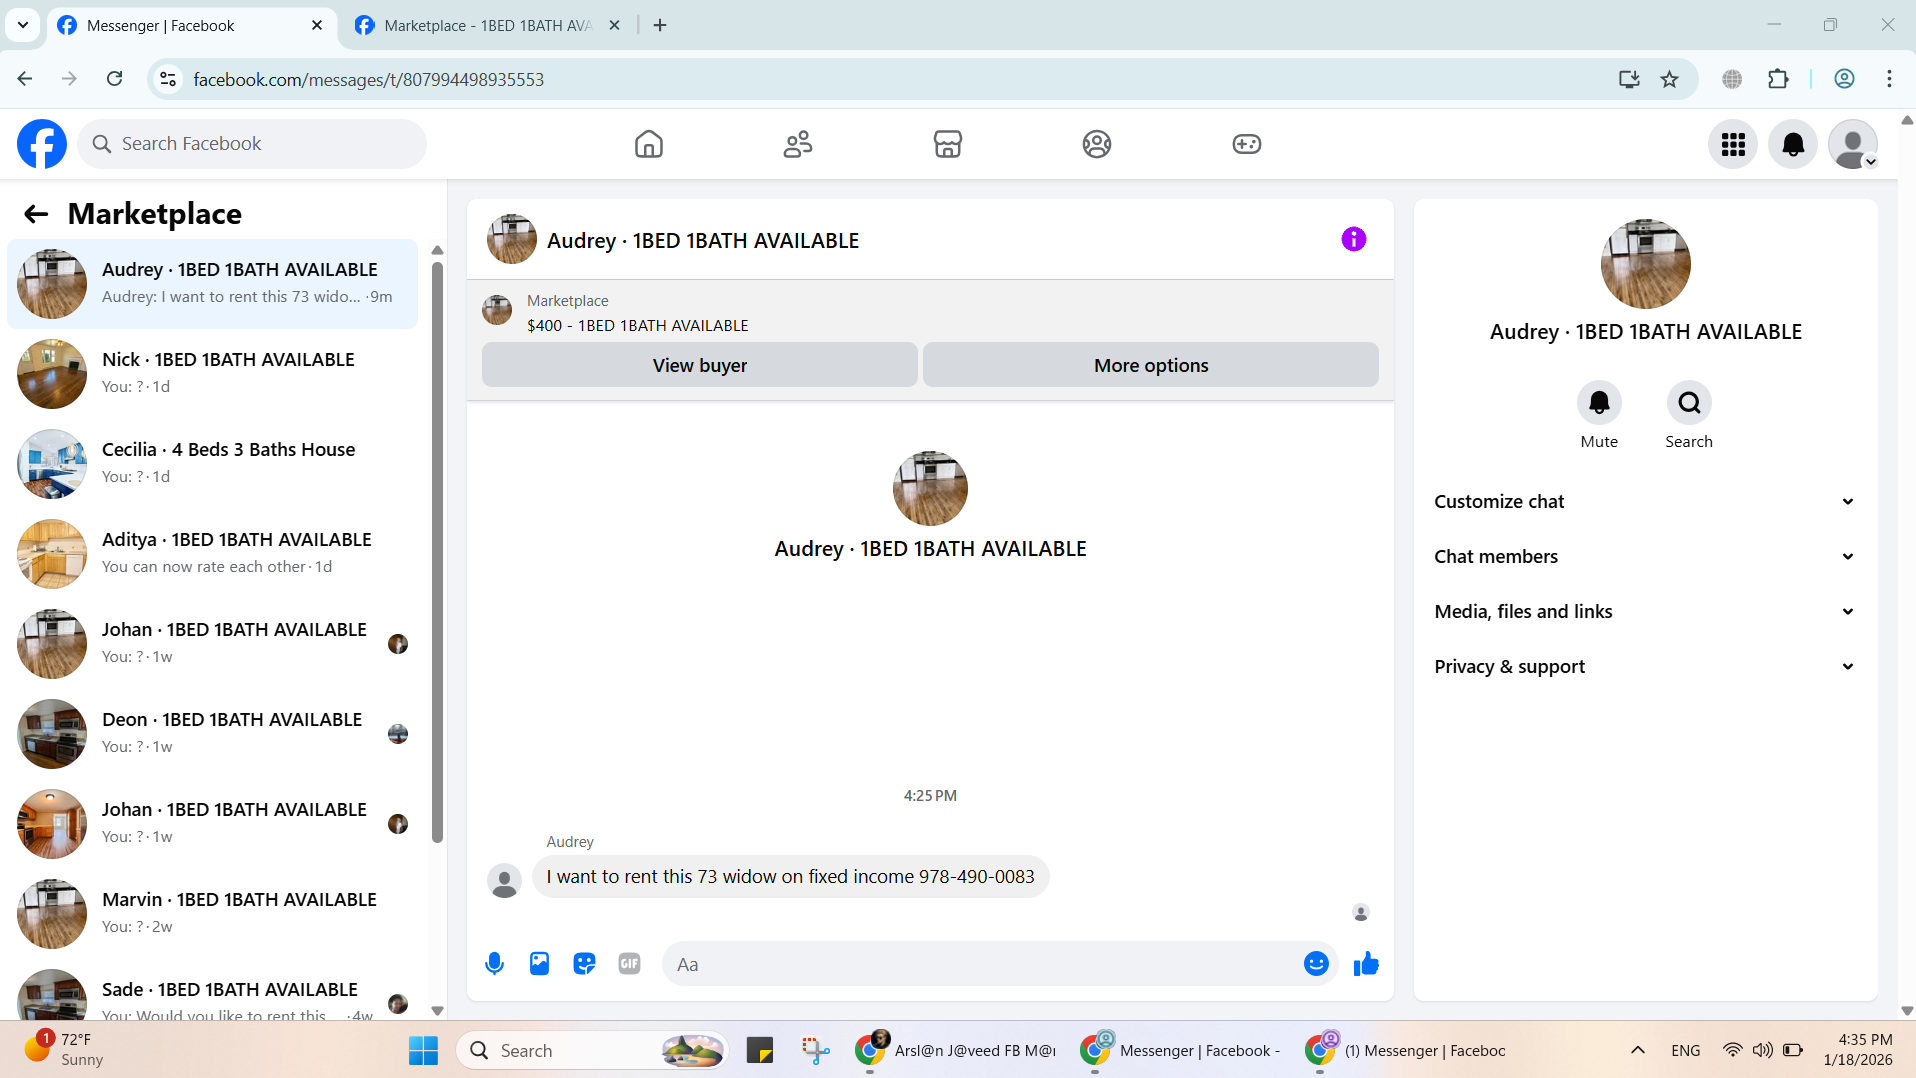Click the browser address bar URL
The height and width of the screenshot is (1078, 1916).
(x=369, y=79)
